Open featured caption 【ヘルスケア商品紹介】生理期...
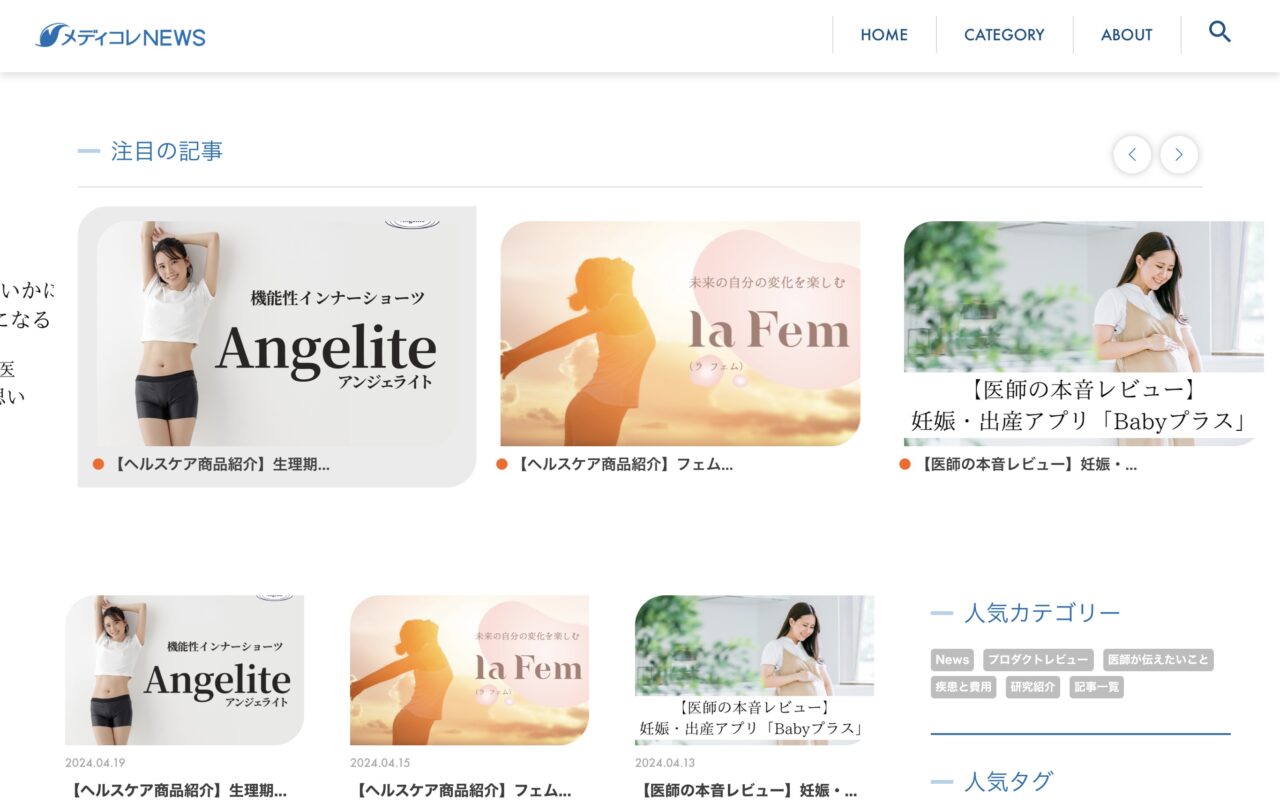 219,464
